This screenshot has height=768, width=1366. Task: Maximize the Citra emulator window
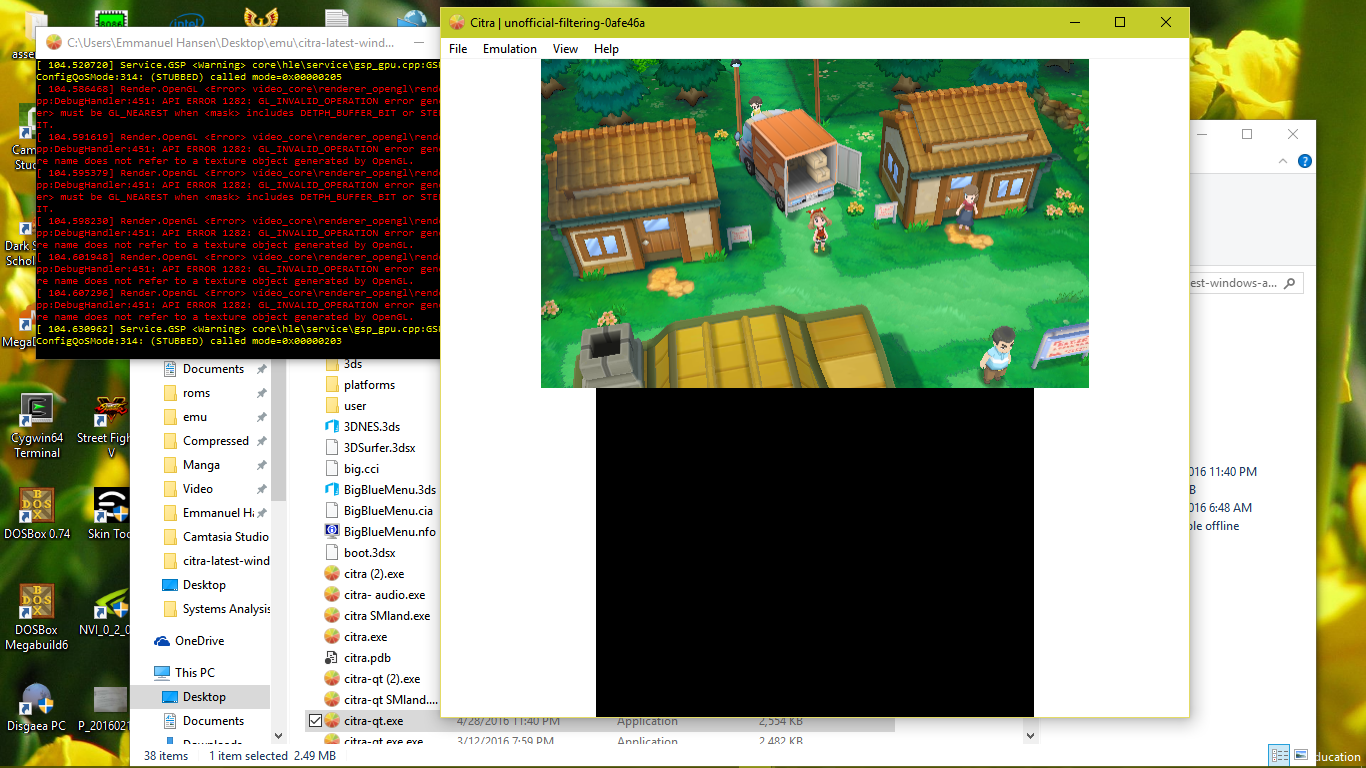pyautogui.click(x=1120, y=22)
